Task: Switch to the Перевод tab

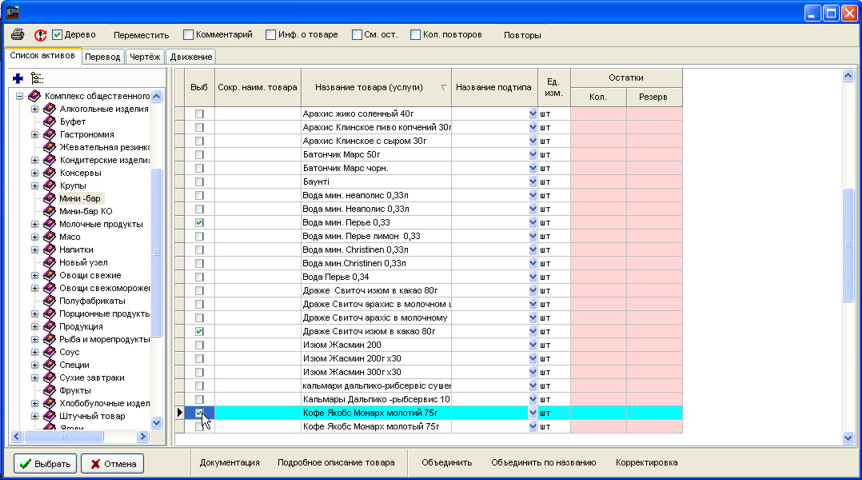Action: 103,57
